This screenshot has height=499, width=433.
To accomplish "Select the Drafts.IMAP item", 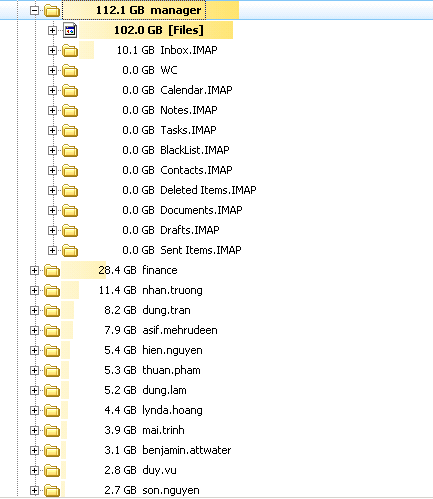I will point(171,230).
